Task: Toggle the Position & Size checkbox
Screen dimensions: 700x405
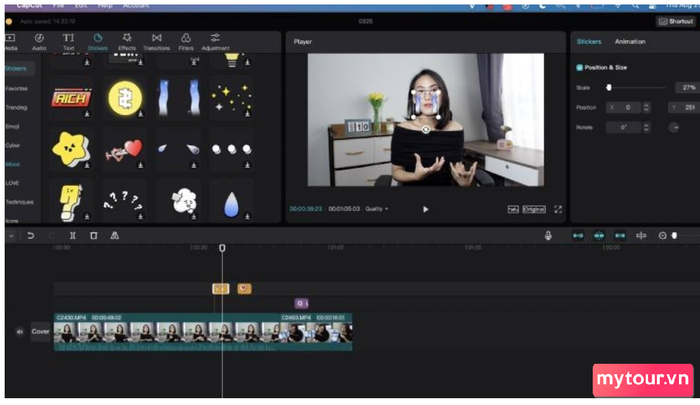Action: click(579, 67)
